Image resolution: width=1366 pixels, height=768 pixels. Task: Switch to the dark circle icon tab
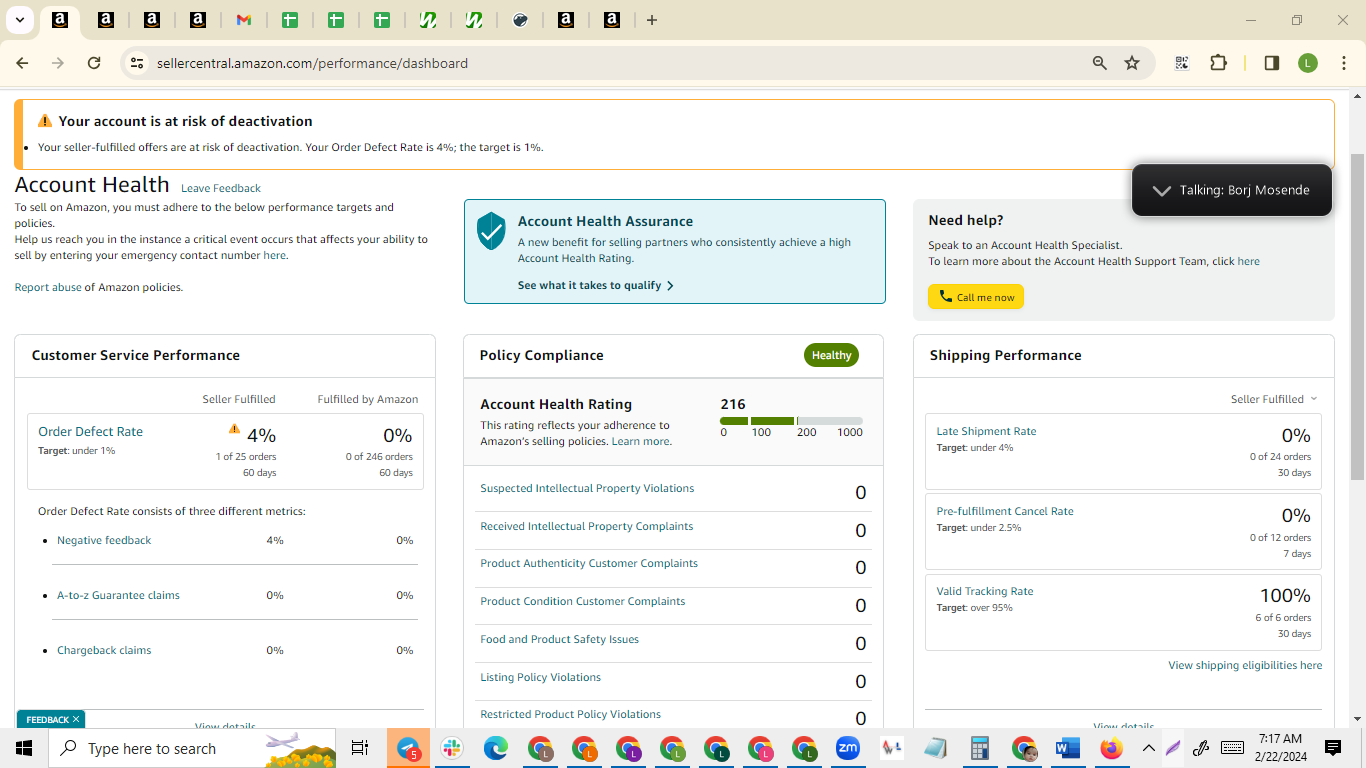(520, 20)
